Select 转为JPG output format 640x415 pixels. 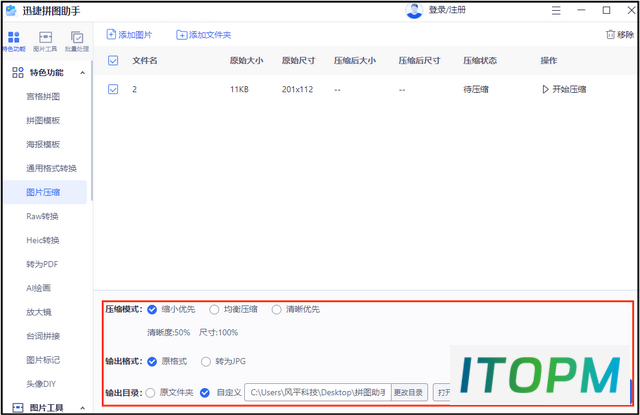[206, 362]
